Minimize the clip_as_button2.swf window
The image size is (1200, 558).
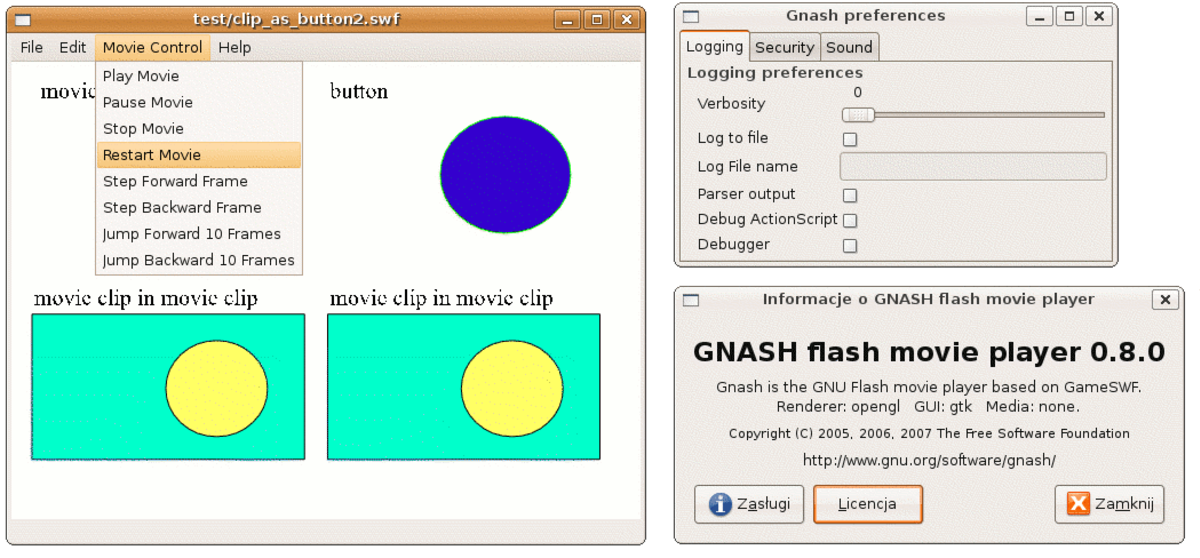coord(568,19)
